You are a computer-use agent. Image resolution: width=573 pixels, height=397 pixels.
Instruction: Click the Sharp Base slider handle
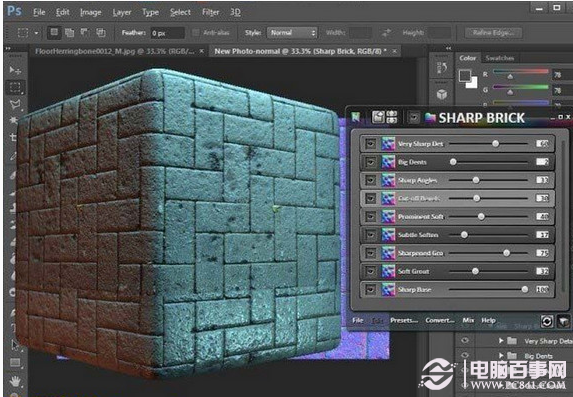pyautogui.click(x=525, y=289)
